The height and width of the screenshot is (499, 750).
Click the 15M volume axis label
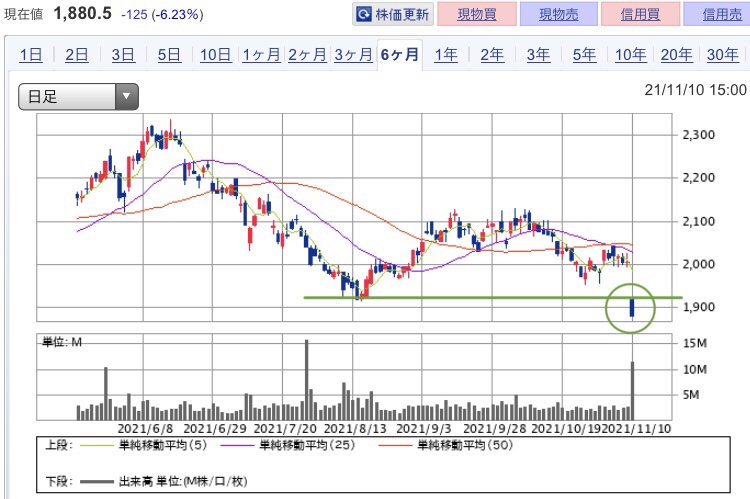(695, 343)
